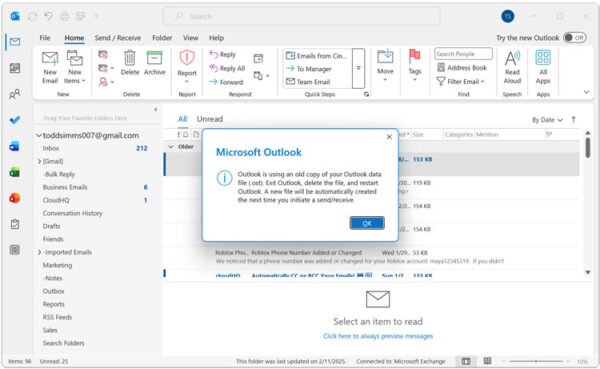Run the To Manager quick step
600x369 pixels.
[310, 69]
